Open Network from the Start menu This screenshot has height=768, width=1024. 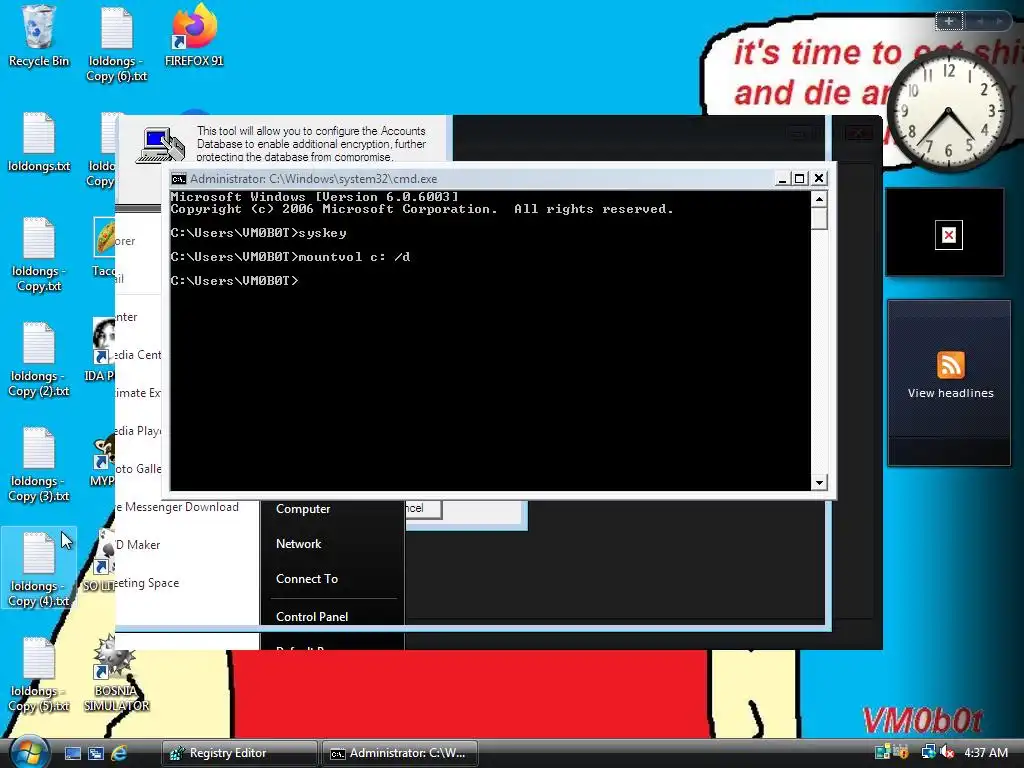pos(298,544)
